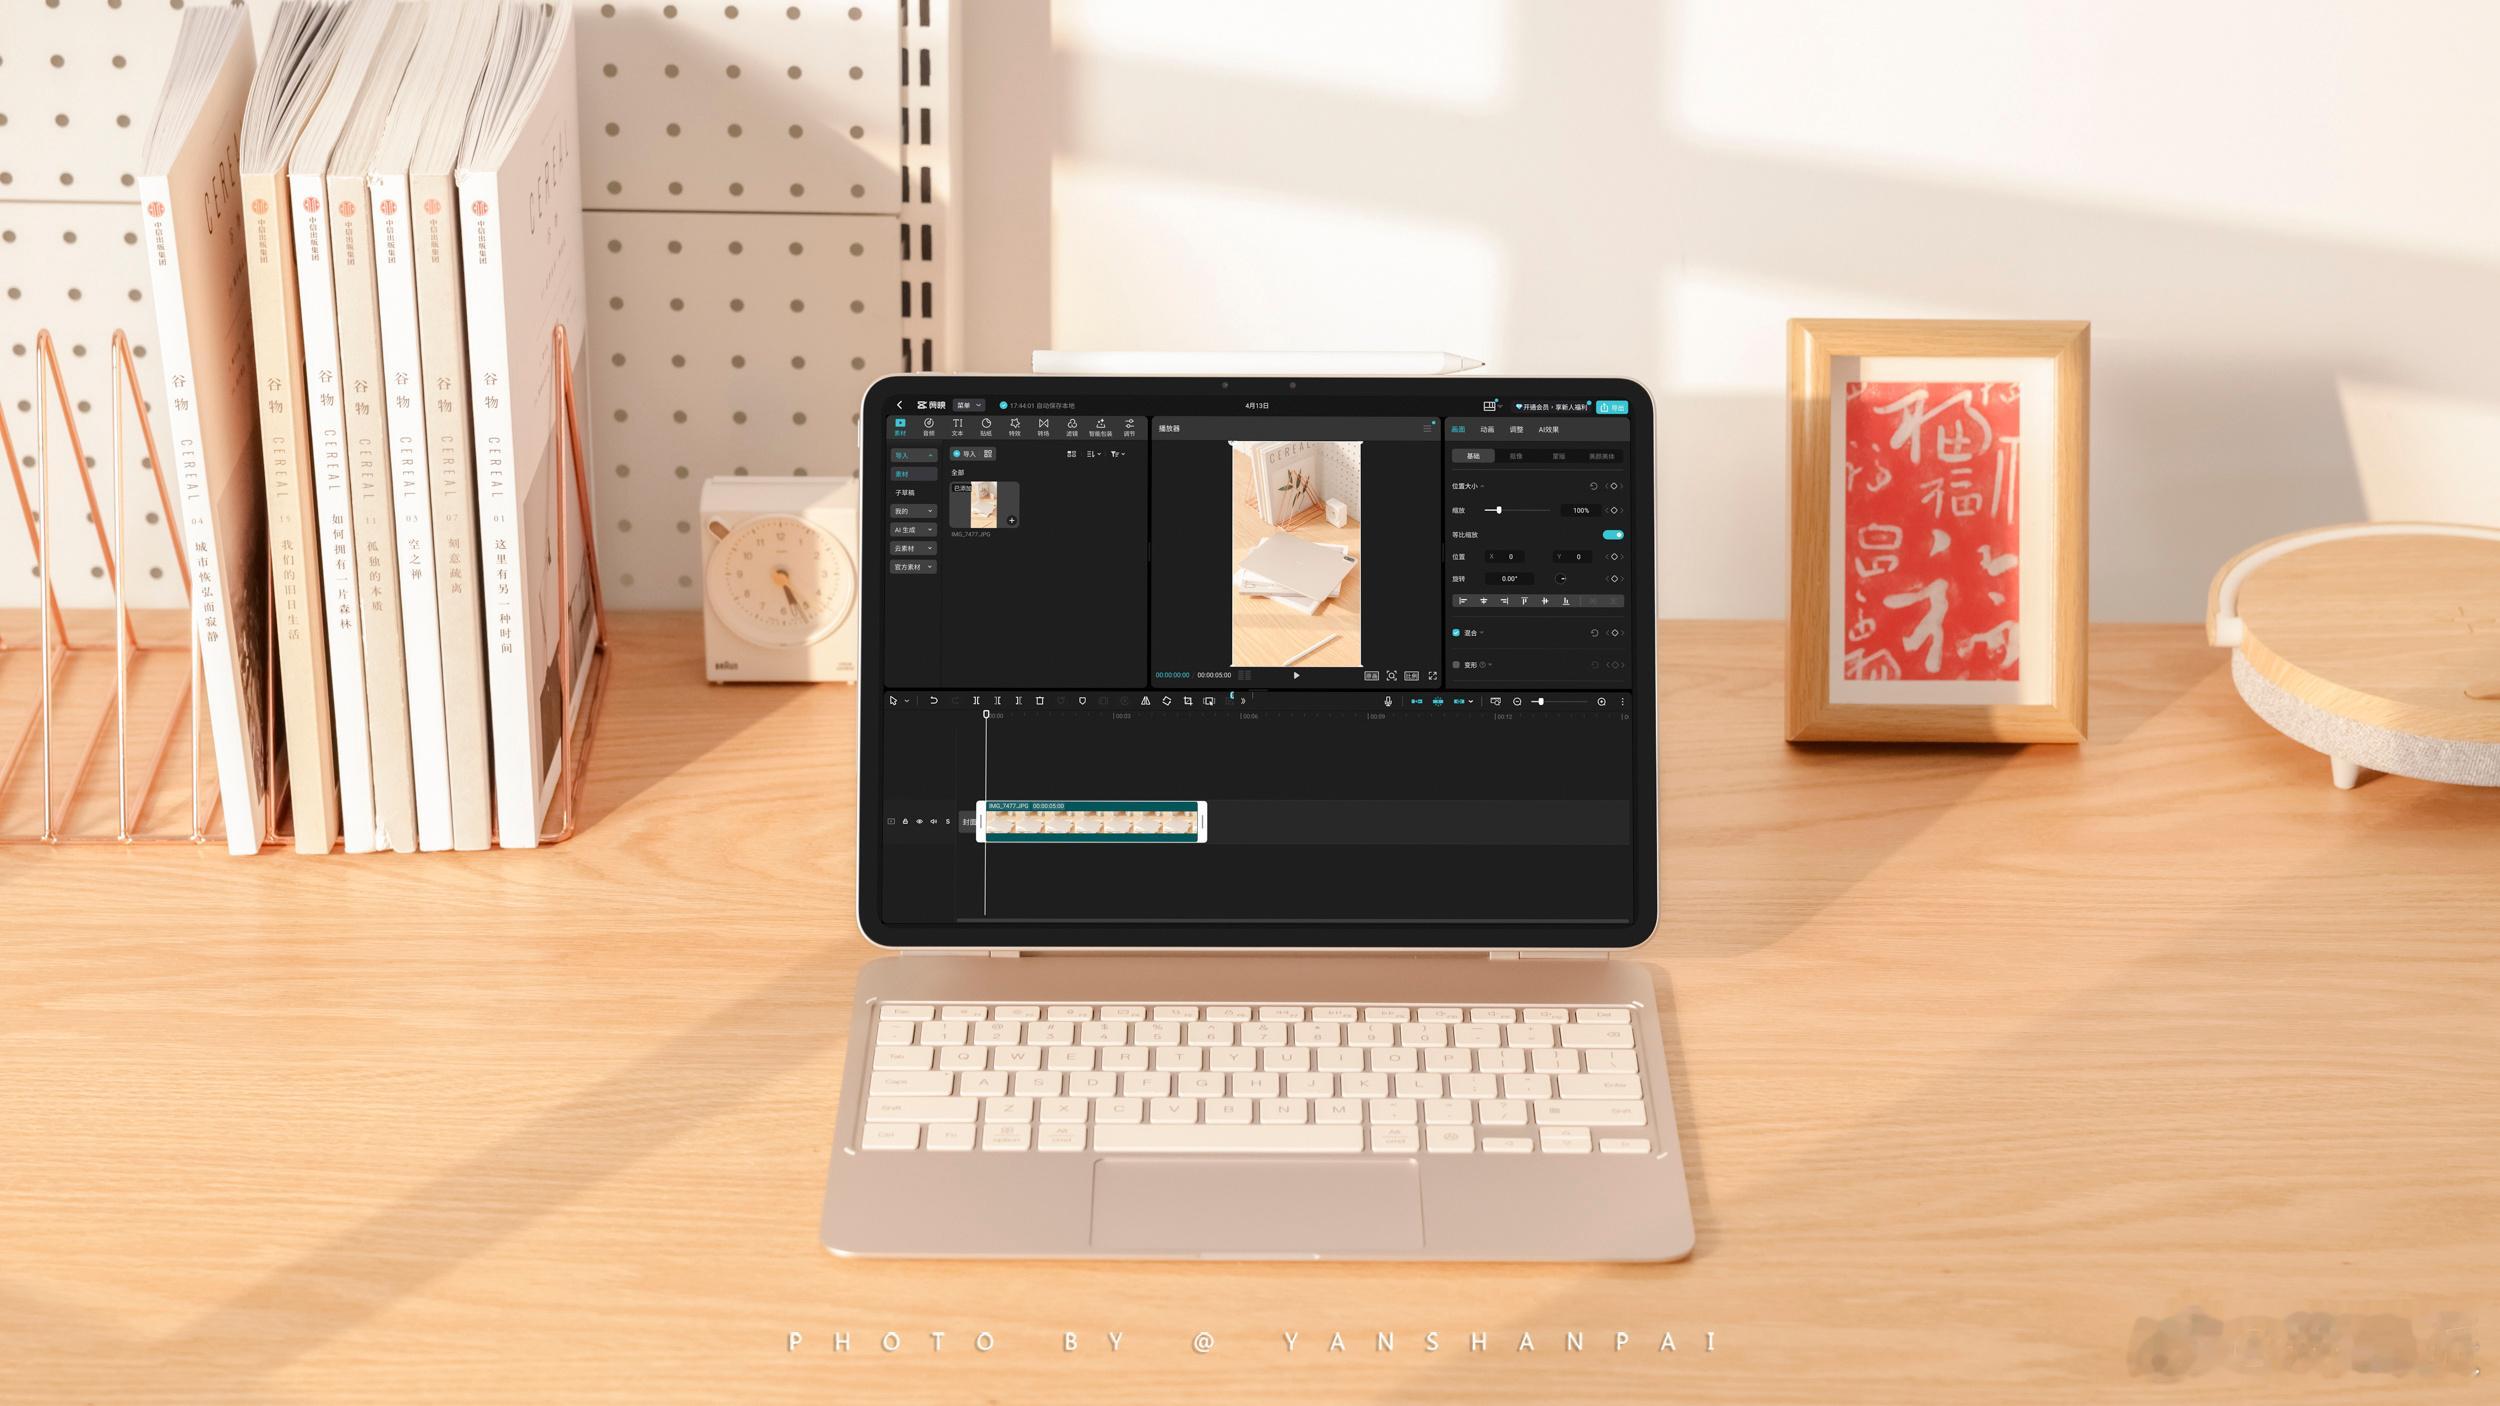Viewport: 2500px width, 1406px height.
Task: Hide the track using eye icon
Action: pyautogui.click(x=919, y=822)
